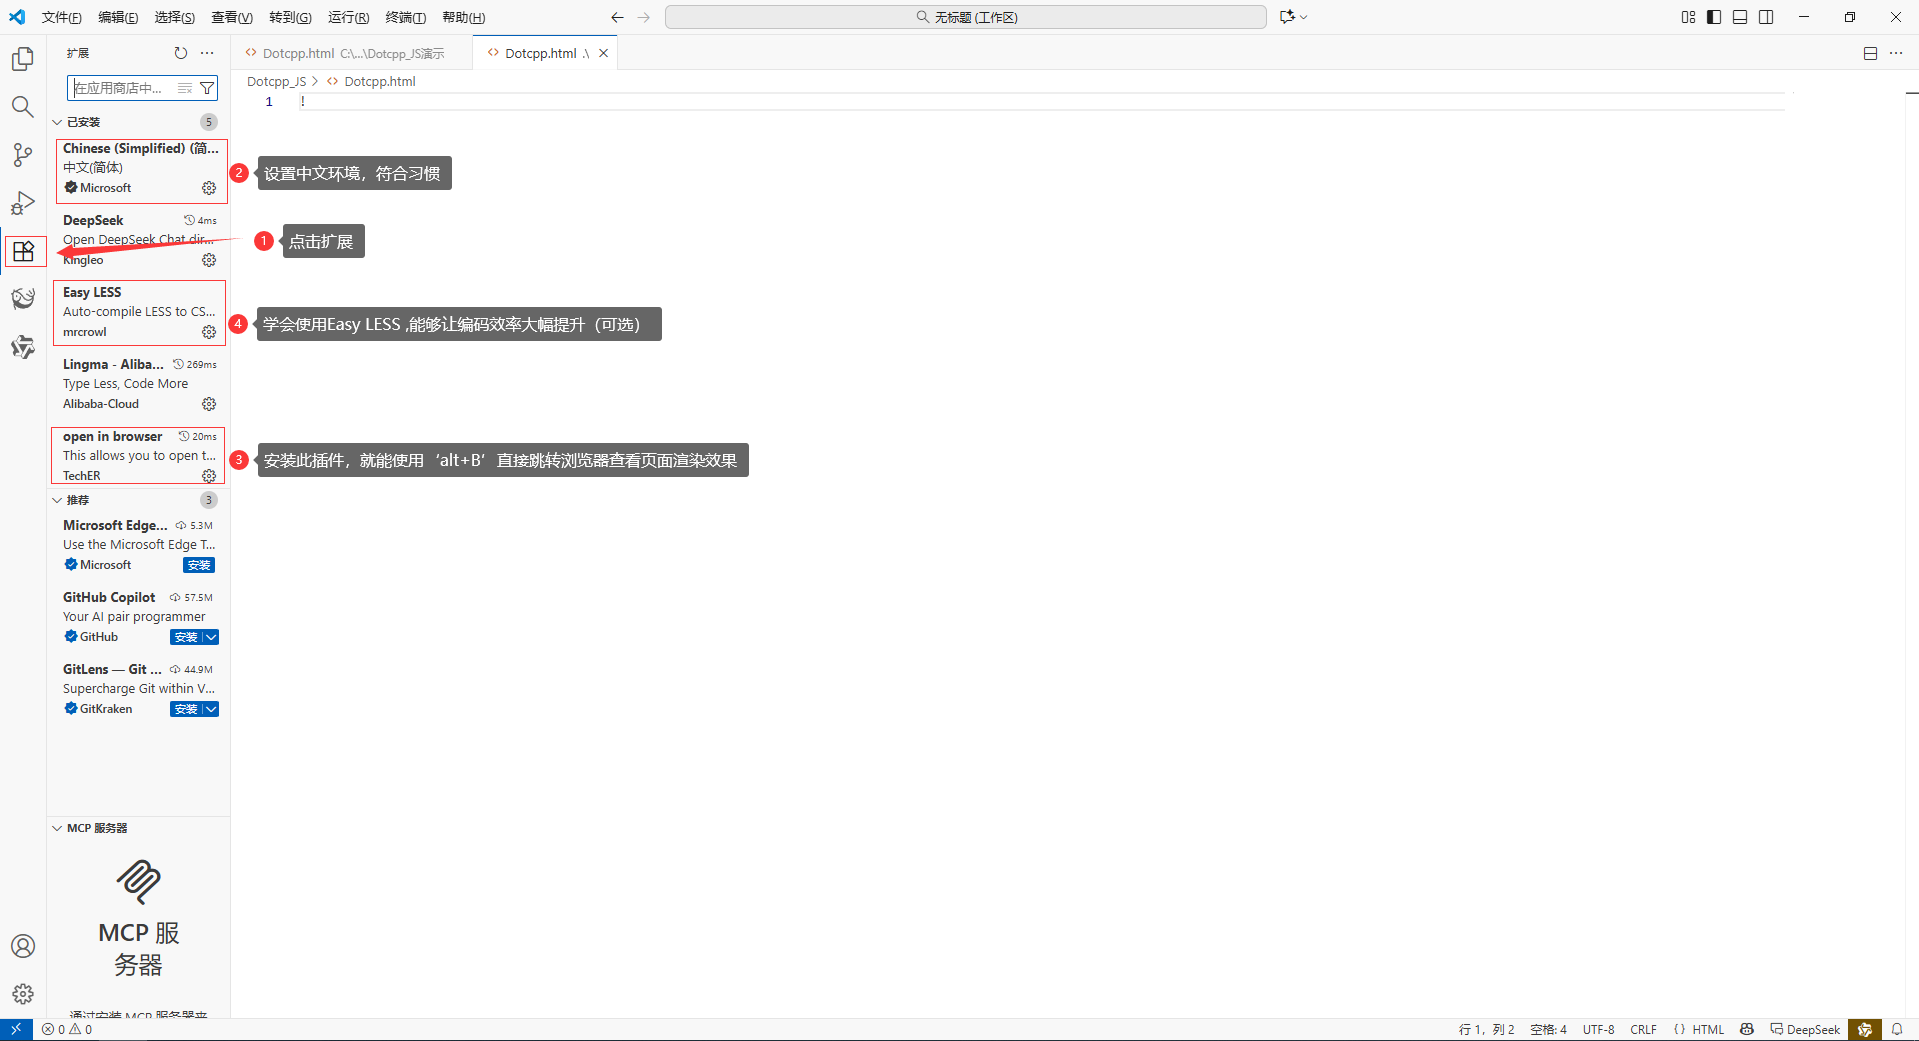Click the UTF-8 encoding in status bar
This screenshot has height=1041, width=1919.
pos(1598,1029)
